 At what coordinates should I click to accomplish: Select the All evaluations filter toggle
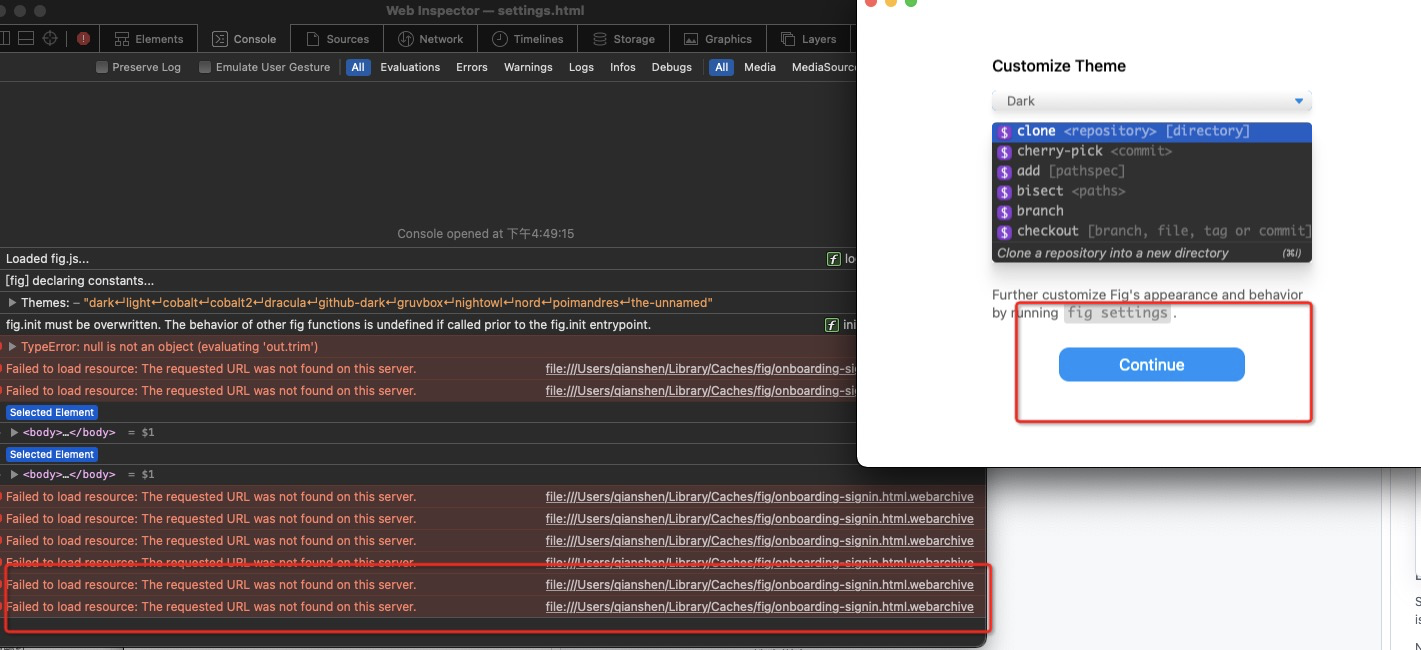(x=358, y=67)
